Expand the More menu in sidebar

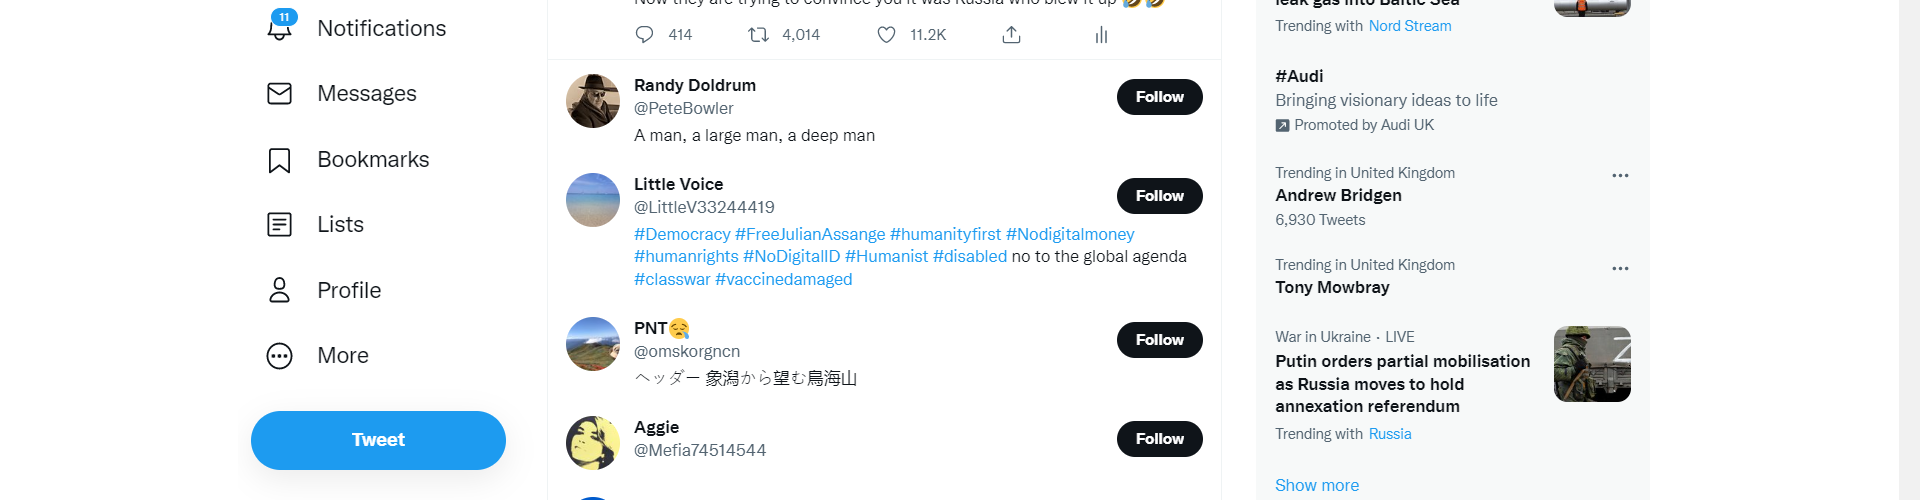click(280, 356)
